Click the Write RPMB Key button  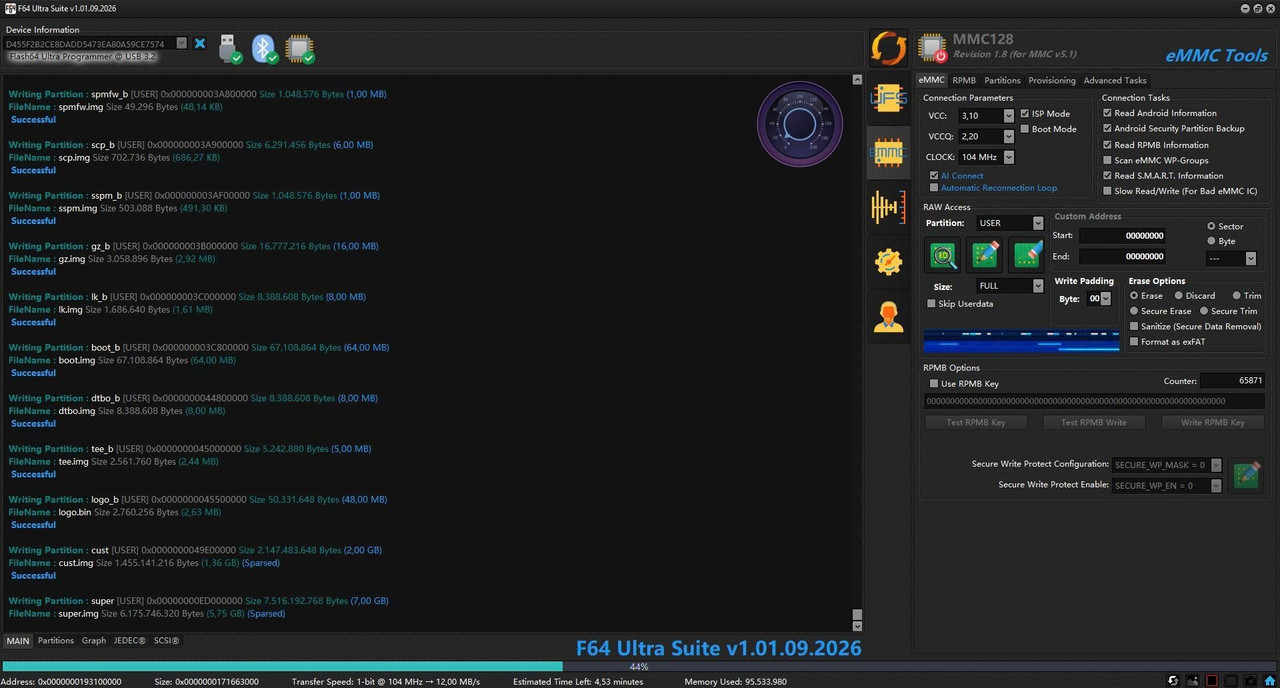point(1213,422)
